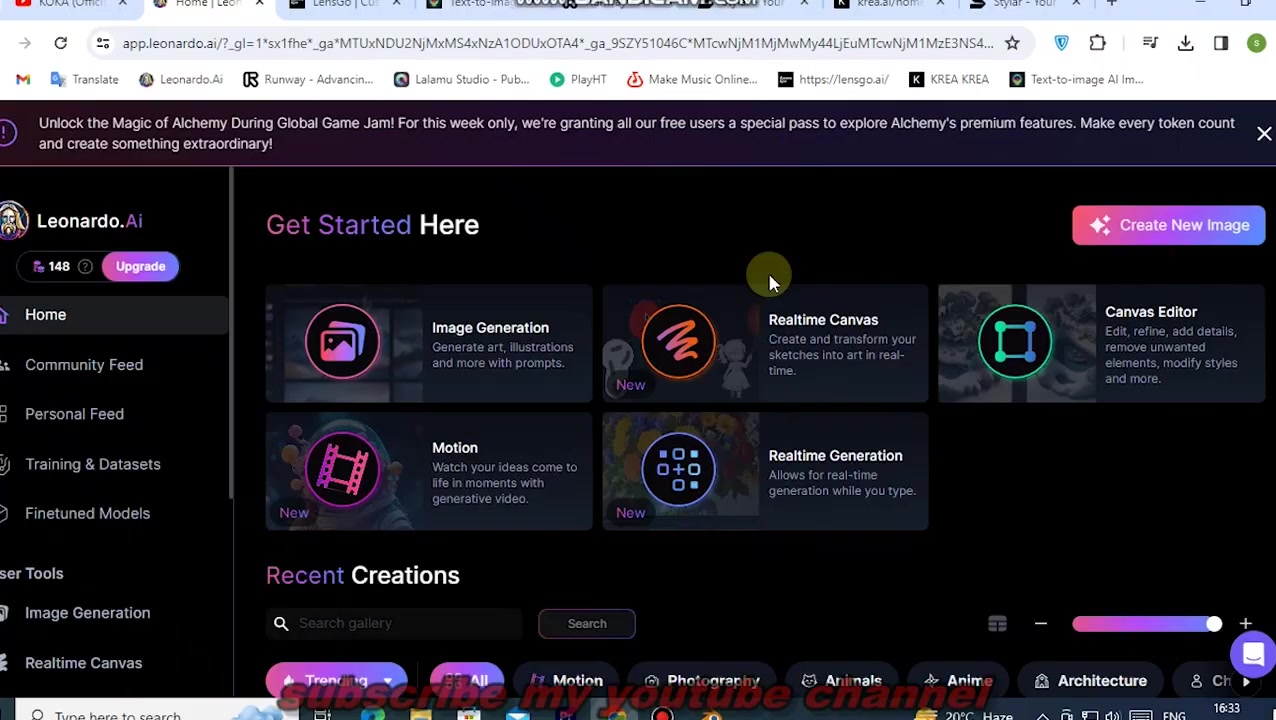Open the browser profile avatar
This screenshot has width=1276, height=720.
(1256, 43)
